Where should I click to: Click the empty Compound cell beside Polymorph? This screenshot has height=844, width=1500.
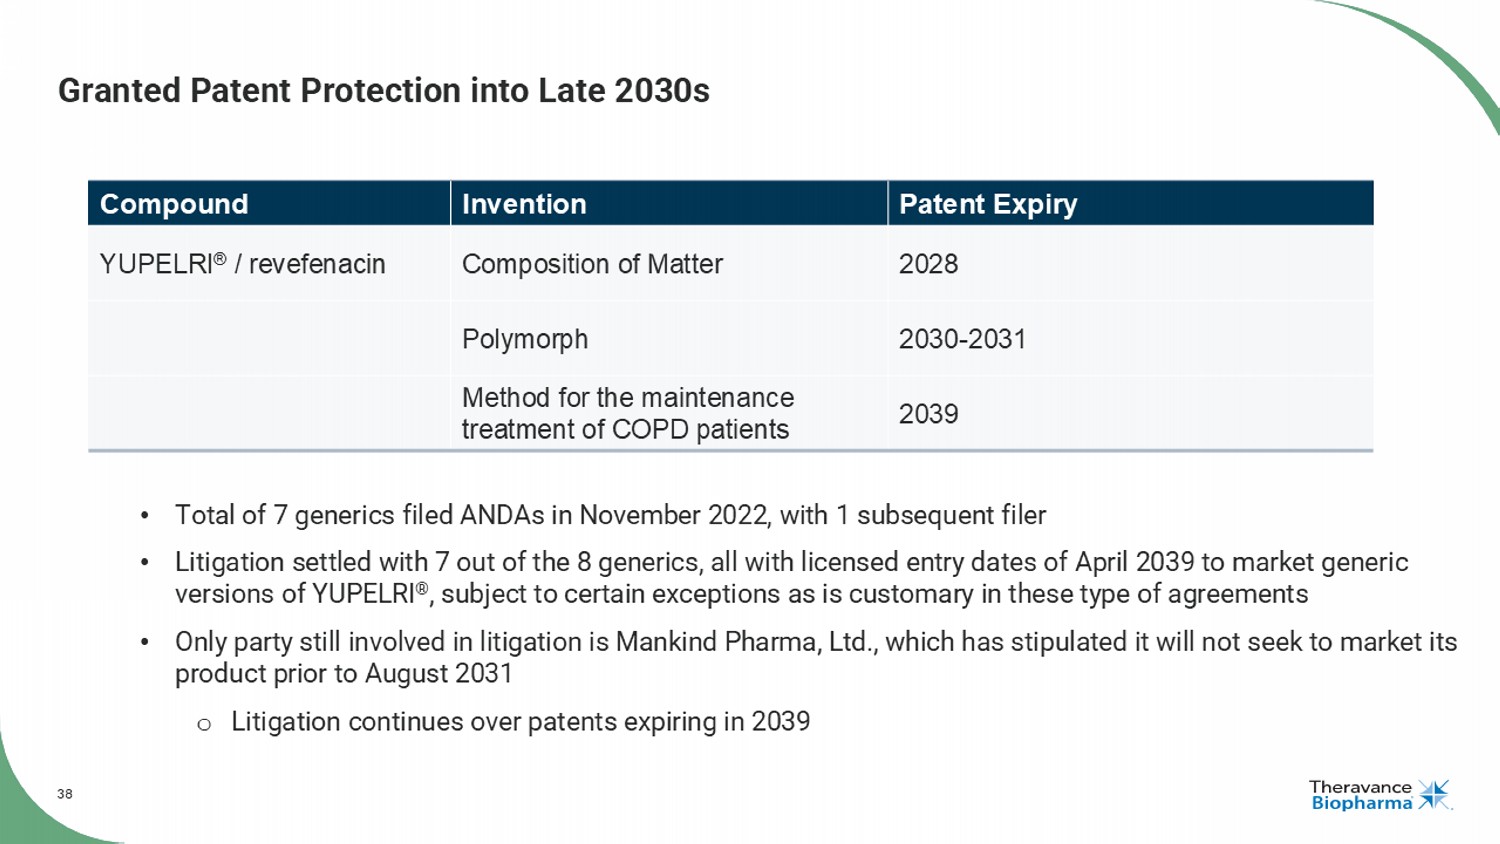coord(268,339)
